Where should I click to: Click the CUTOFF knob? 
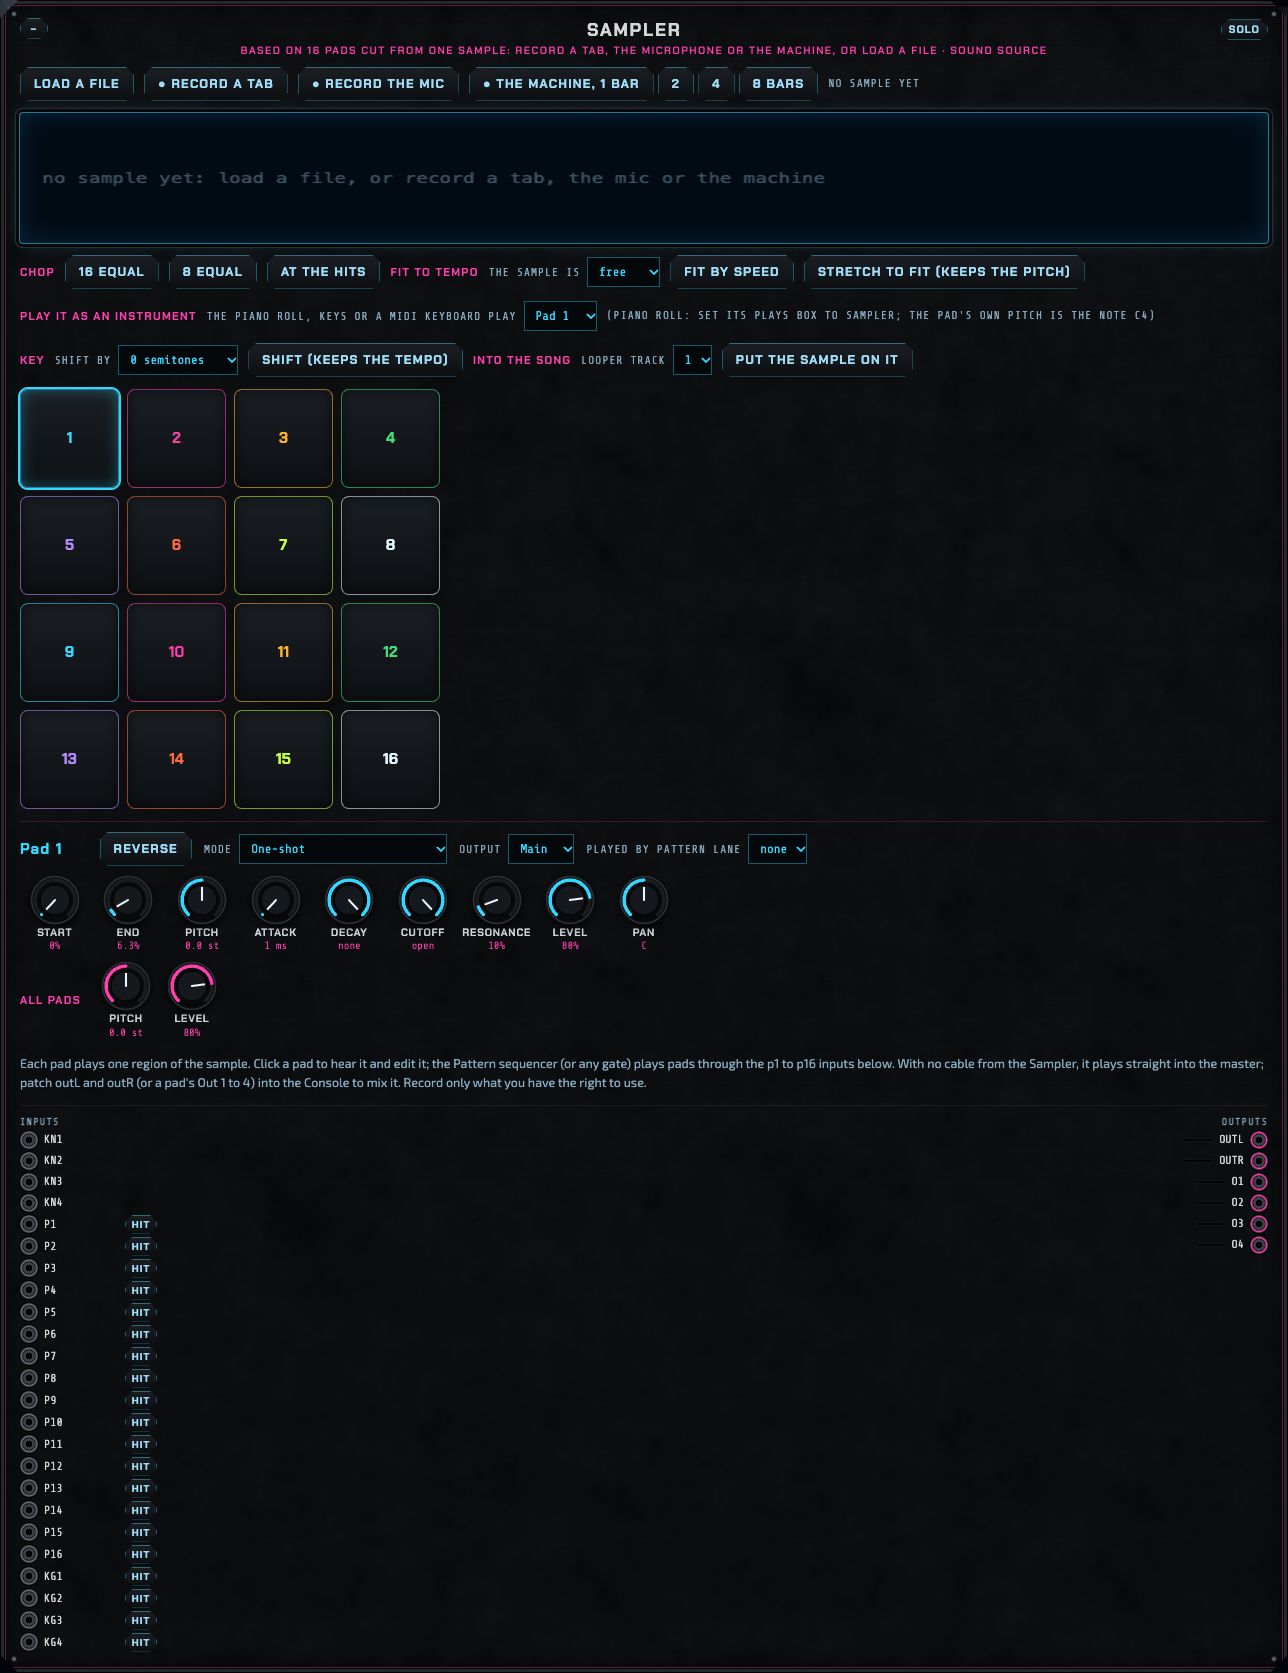(x=422, y=901)
